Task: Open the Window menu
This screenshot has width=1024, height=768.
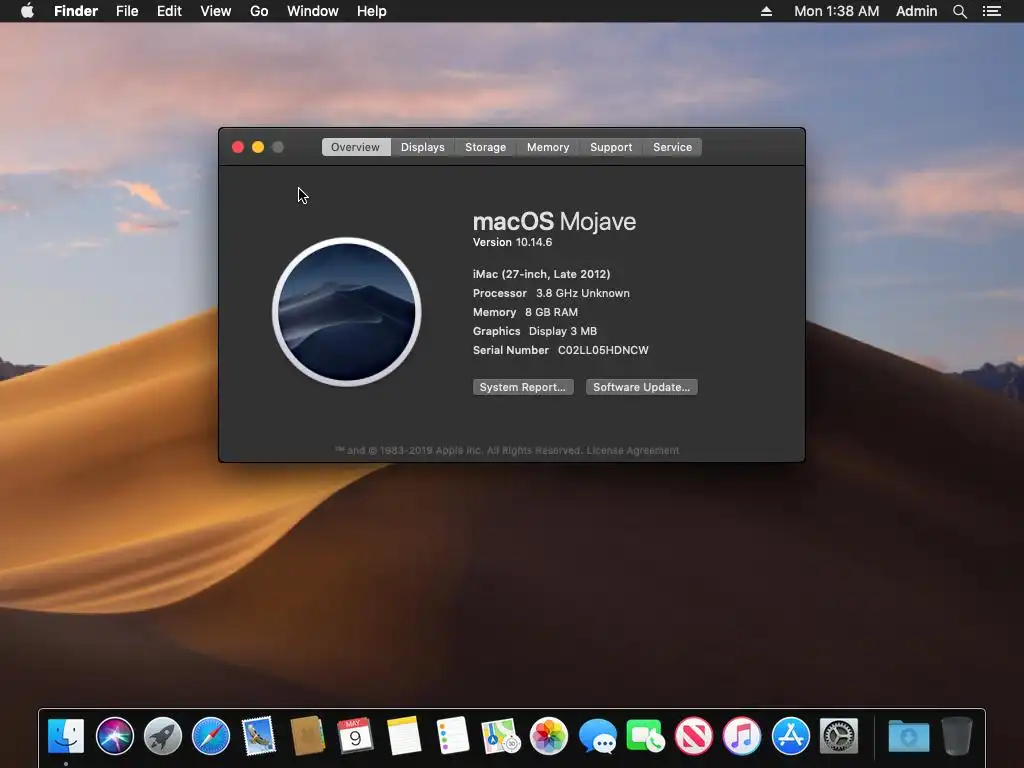Action: [x=313, y=11]
